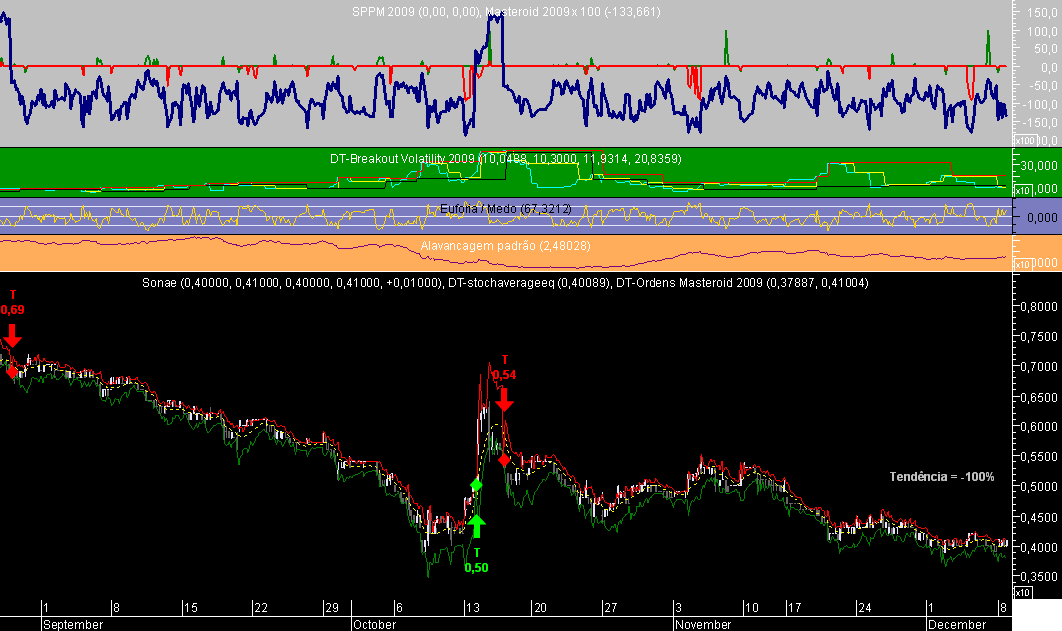Screen dimensions: 1062x631
Task: Select the November month label on the time axis
Action: click(703, 624)
